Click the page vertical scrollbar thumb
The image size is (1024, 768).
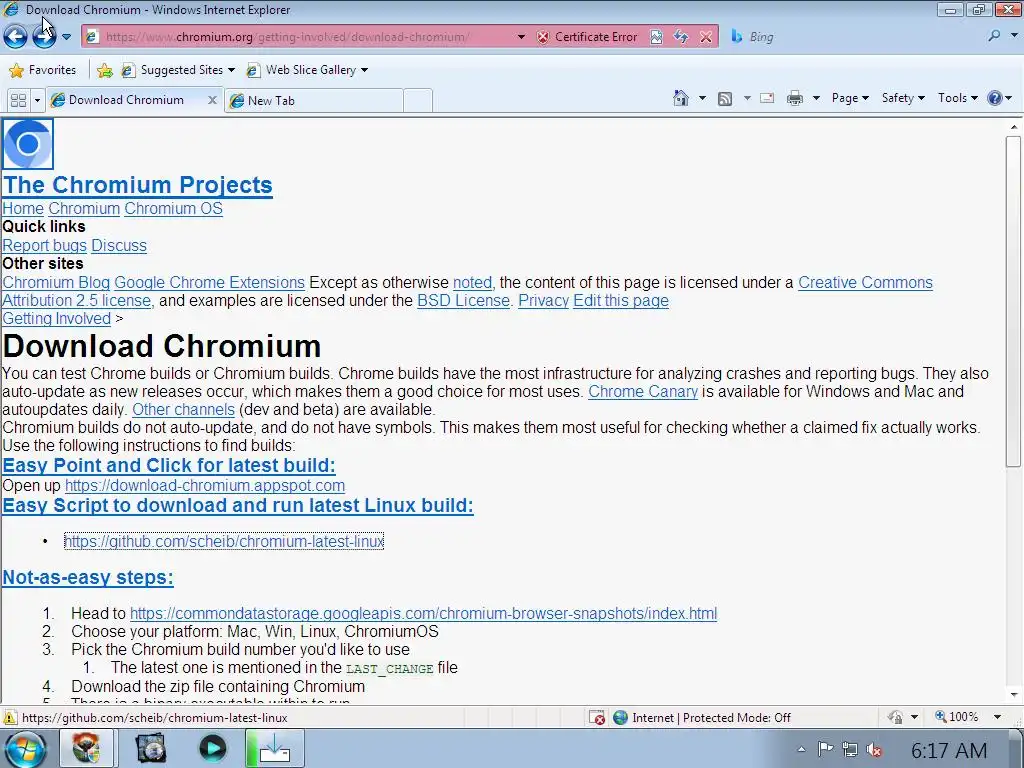(x=1013, y=301)
